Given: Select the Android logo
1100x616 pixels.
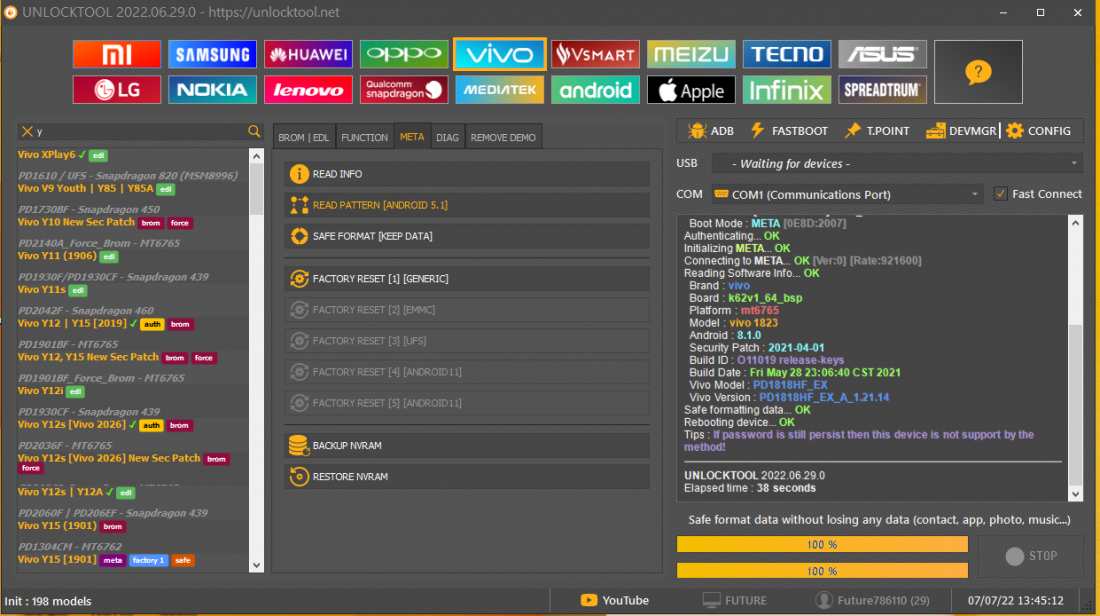Looking at the screenshot, I should point(596,90).
